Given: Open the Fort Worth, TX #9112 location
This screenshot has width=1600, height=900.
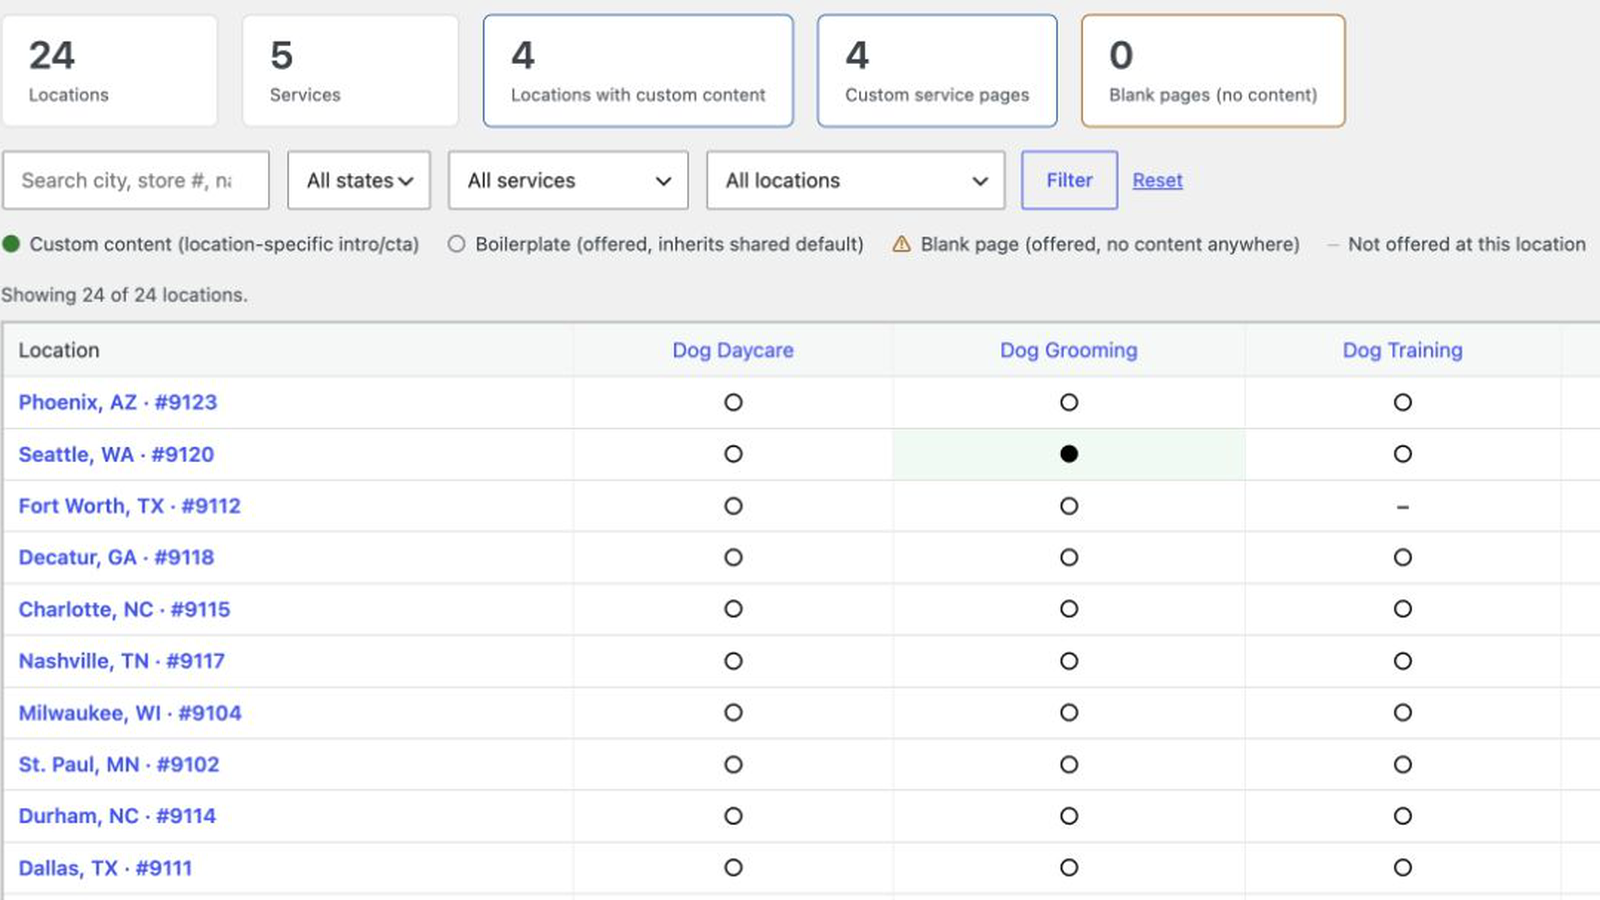Looking at the screenshot, I should [130, 506].
